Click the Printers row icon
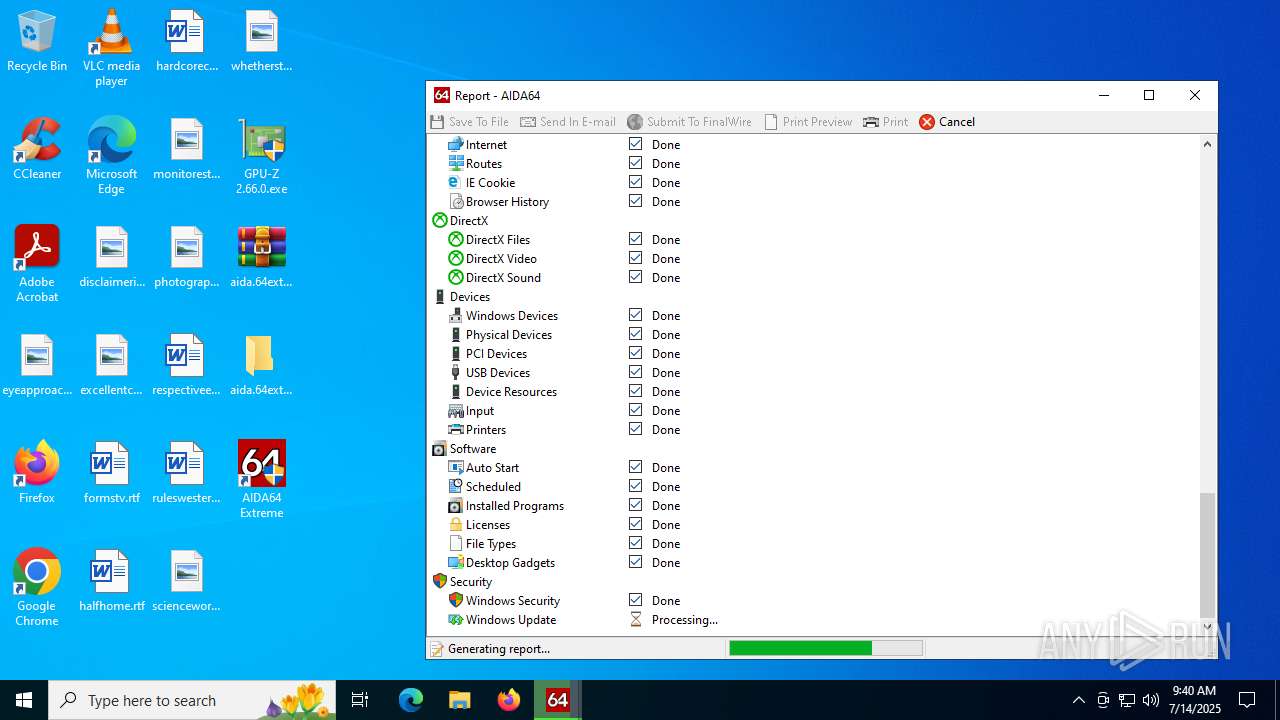This screenshot has height=720, width=1280. pyautogui.click(x=456, y=430)
